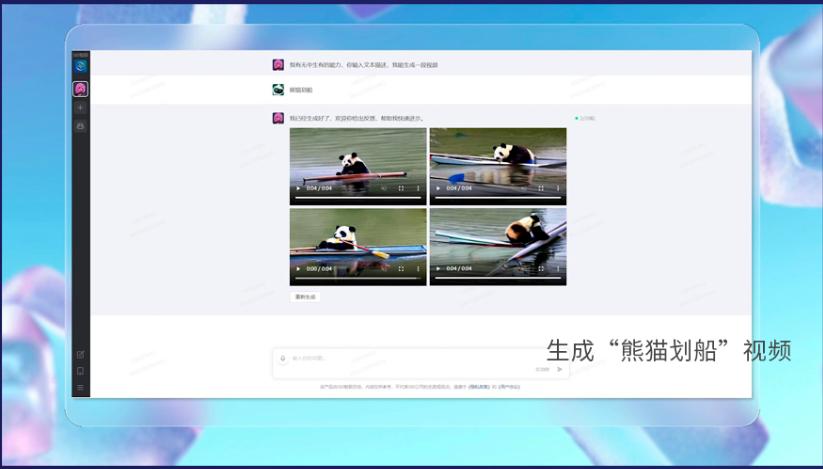Image resolution: width=823 pixels, height=469 pixels.
Task: Click the bookmark icon in lower sidebar
Action: pyautogui.click(x=80, y=370)
